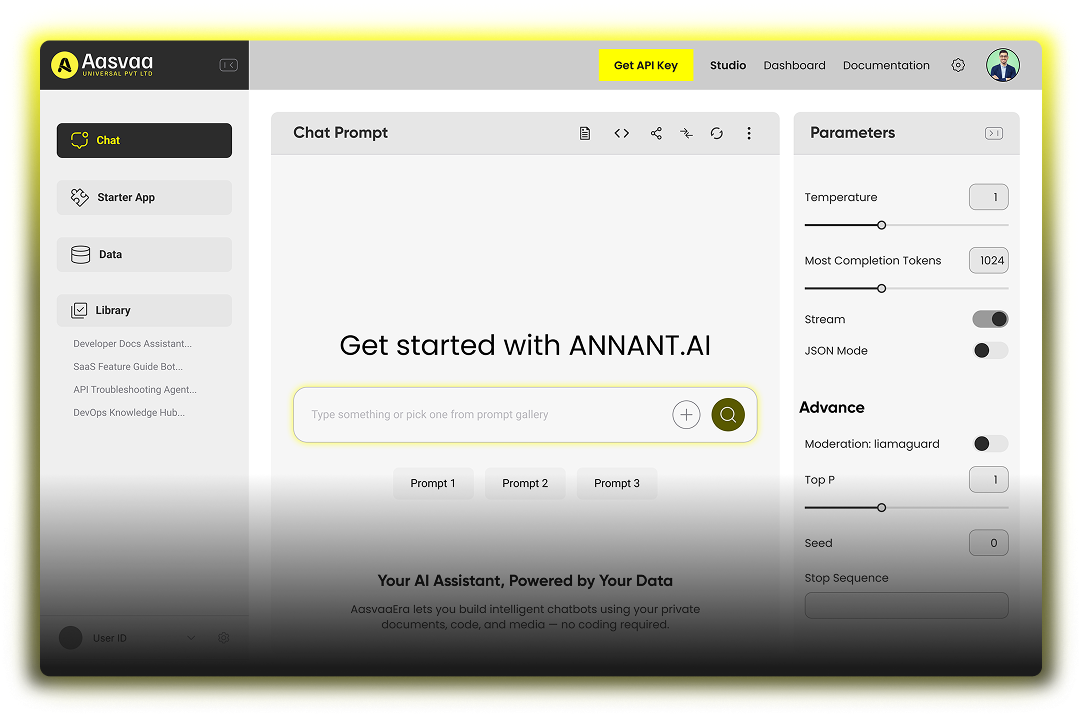Viewport: 1083px width, 717px height.
Task: Turn on Moderation liamaguard toggle
Action: click(990, 443)
